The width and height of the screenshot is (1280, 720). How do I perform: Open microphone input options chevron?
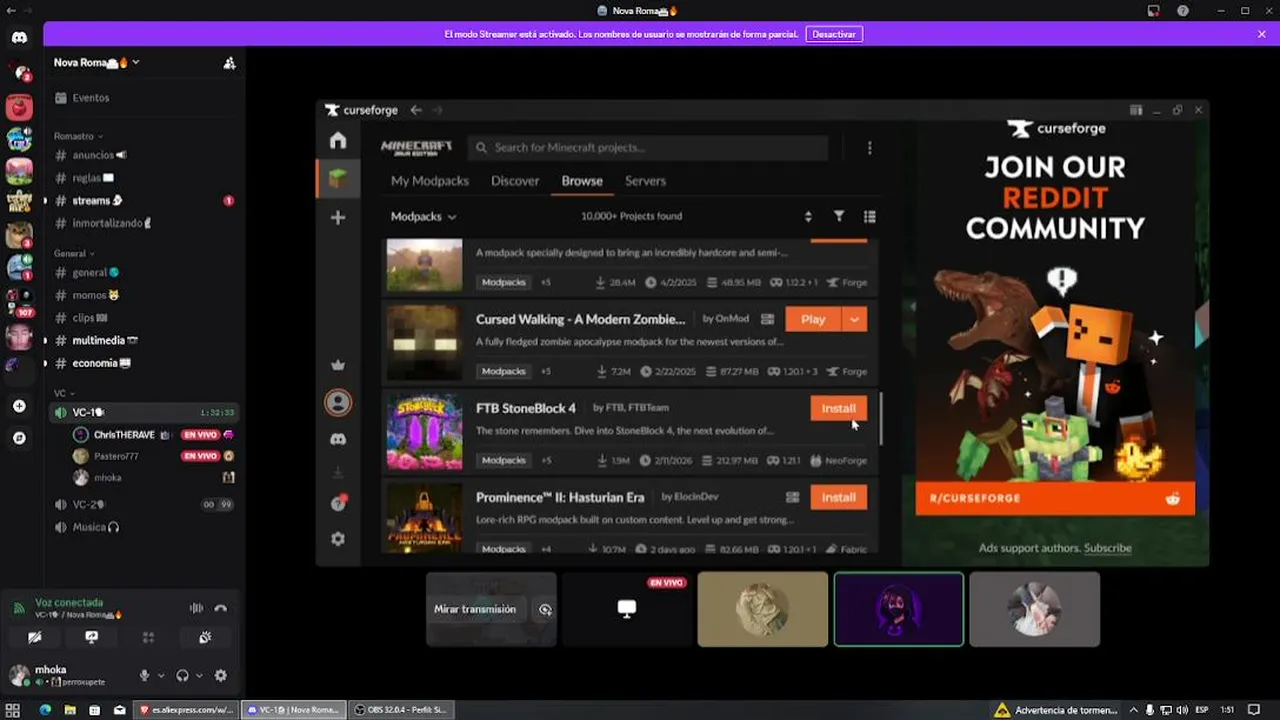[159, 675]
